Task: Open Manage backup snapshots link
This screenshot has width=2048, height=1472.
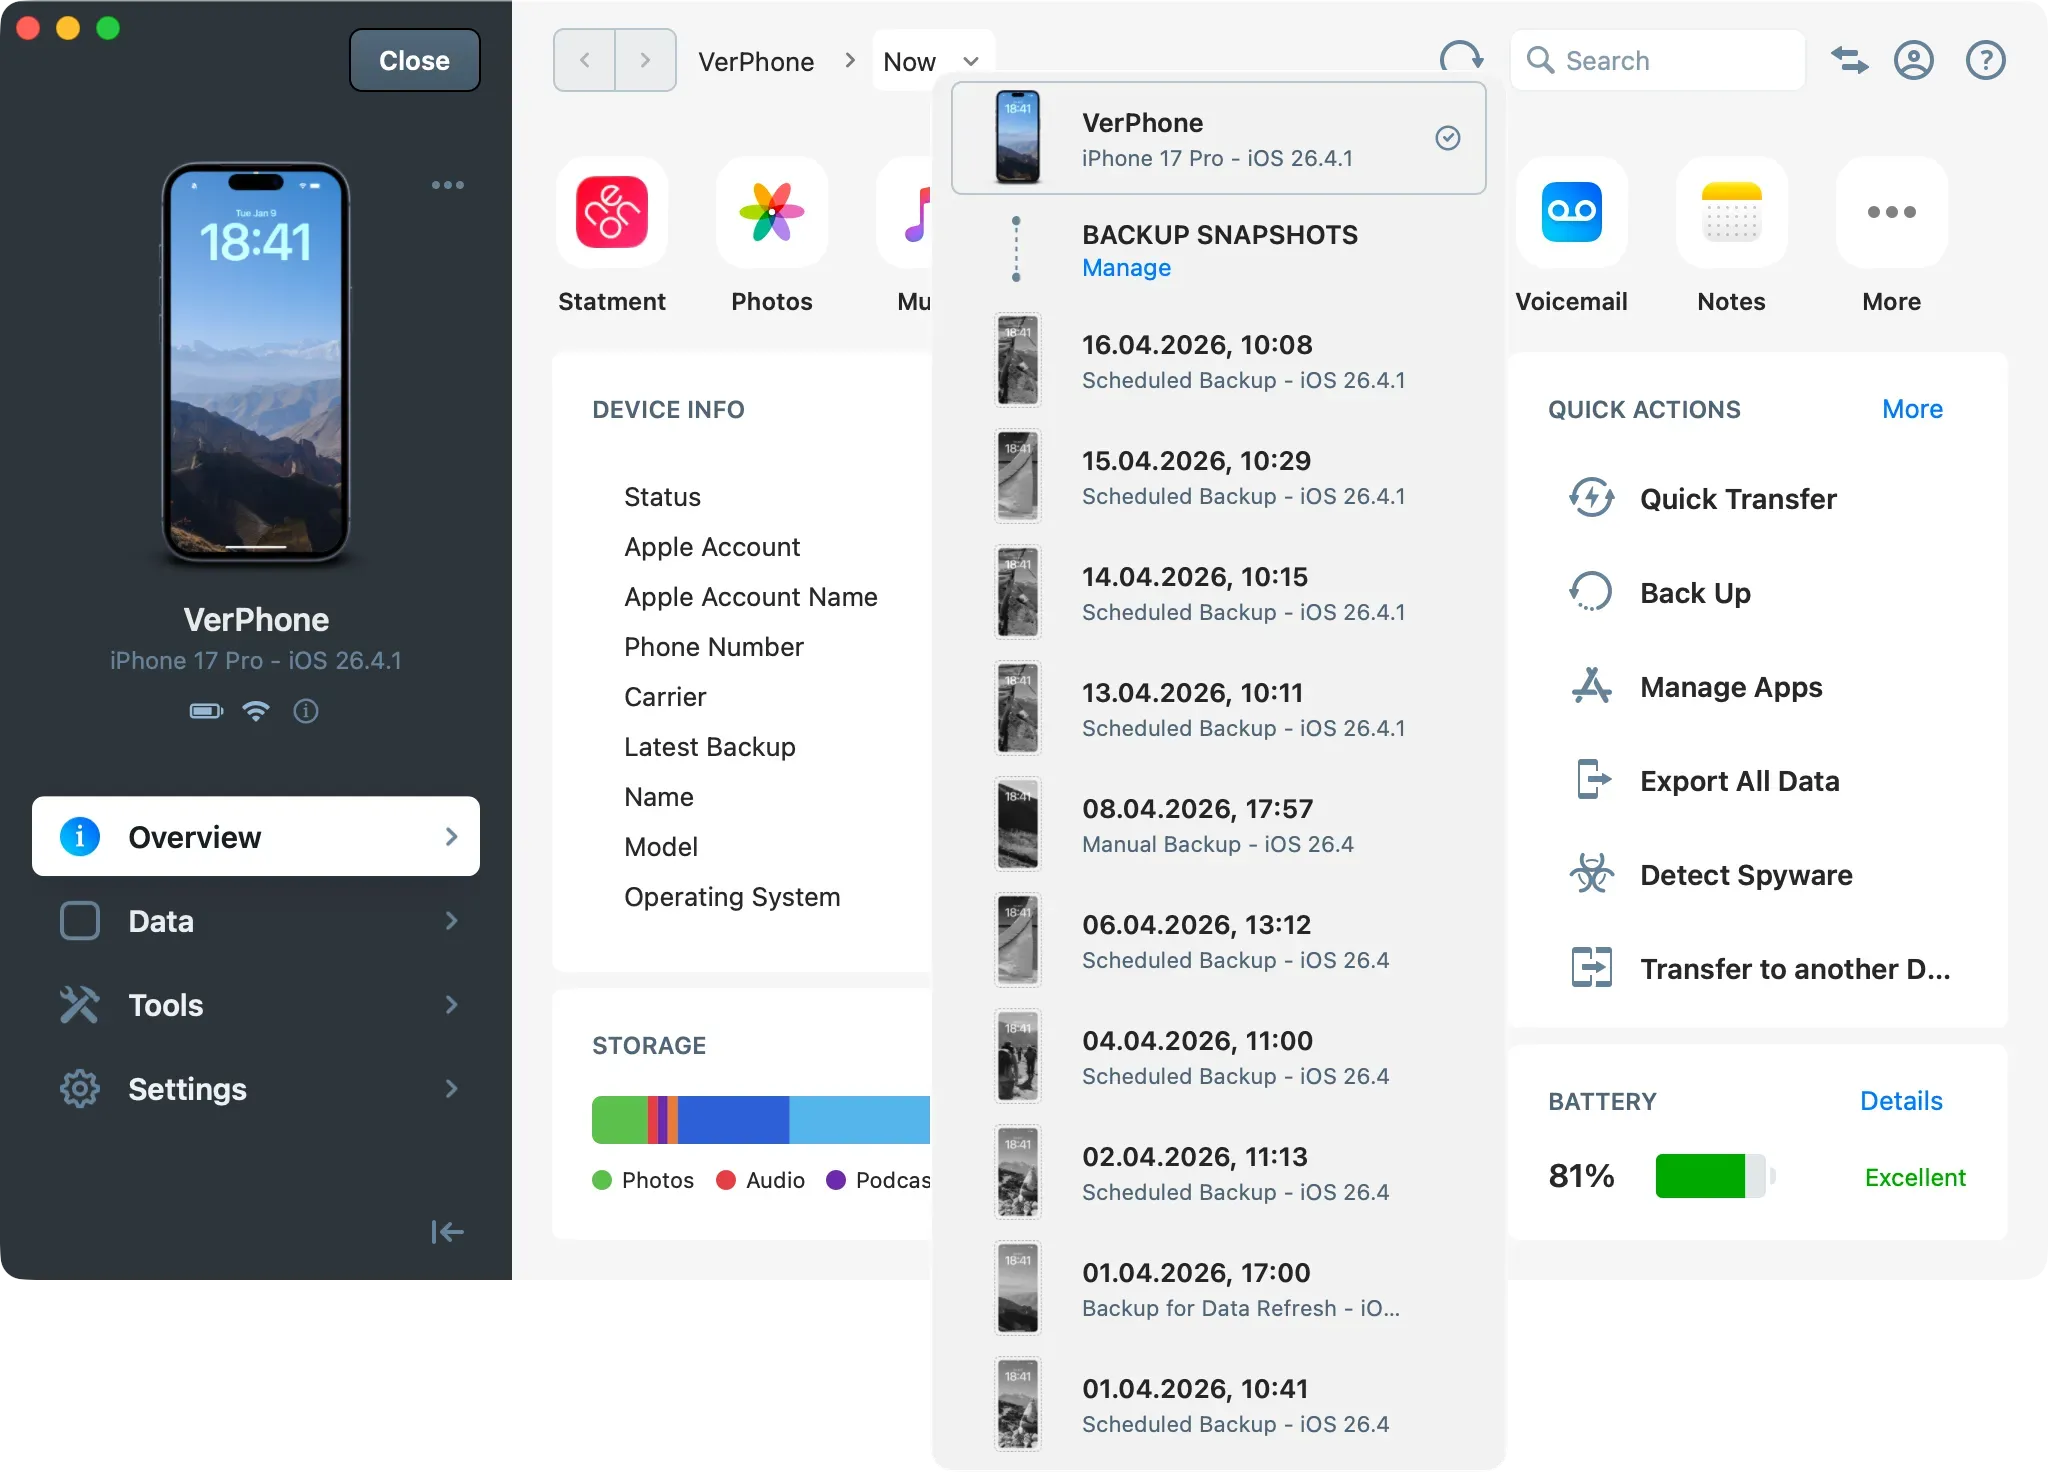Action: [1126, 268]
